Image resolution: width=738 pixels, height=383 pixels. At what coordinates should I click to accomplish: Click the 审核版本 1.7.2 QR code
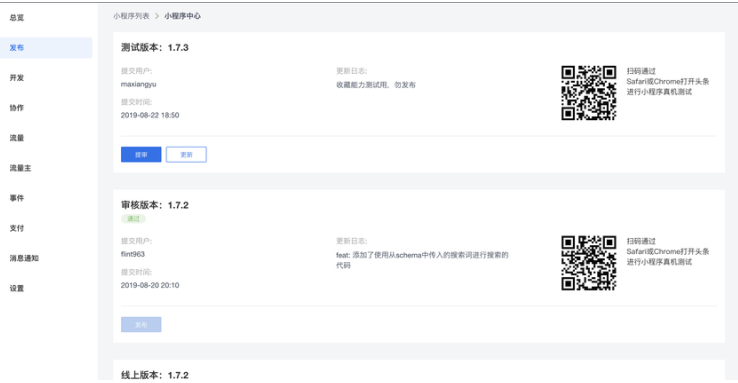(x=589, y=263)
